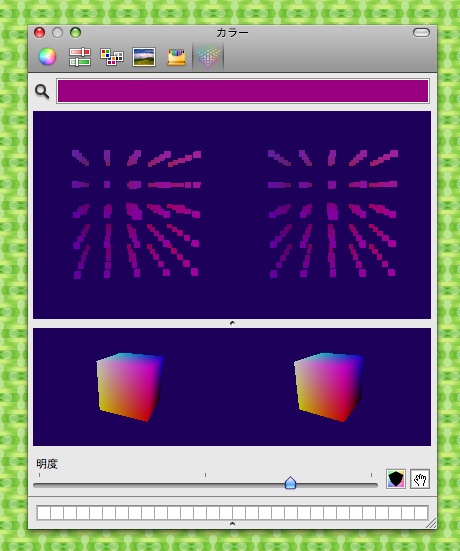
Task: Click the magnifying glass color sampler
Action: tap(42, 91)
